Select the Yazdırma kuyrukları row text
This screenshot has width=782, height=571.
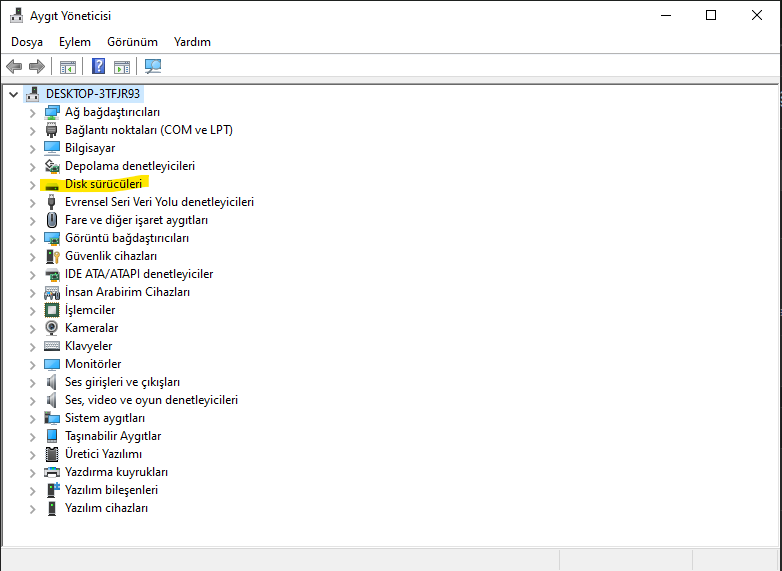click(x=116, y=472)
